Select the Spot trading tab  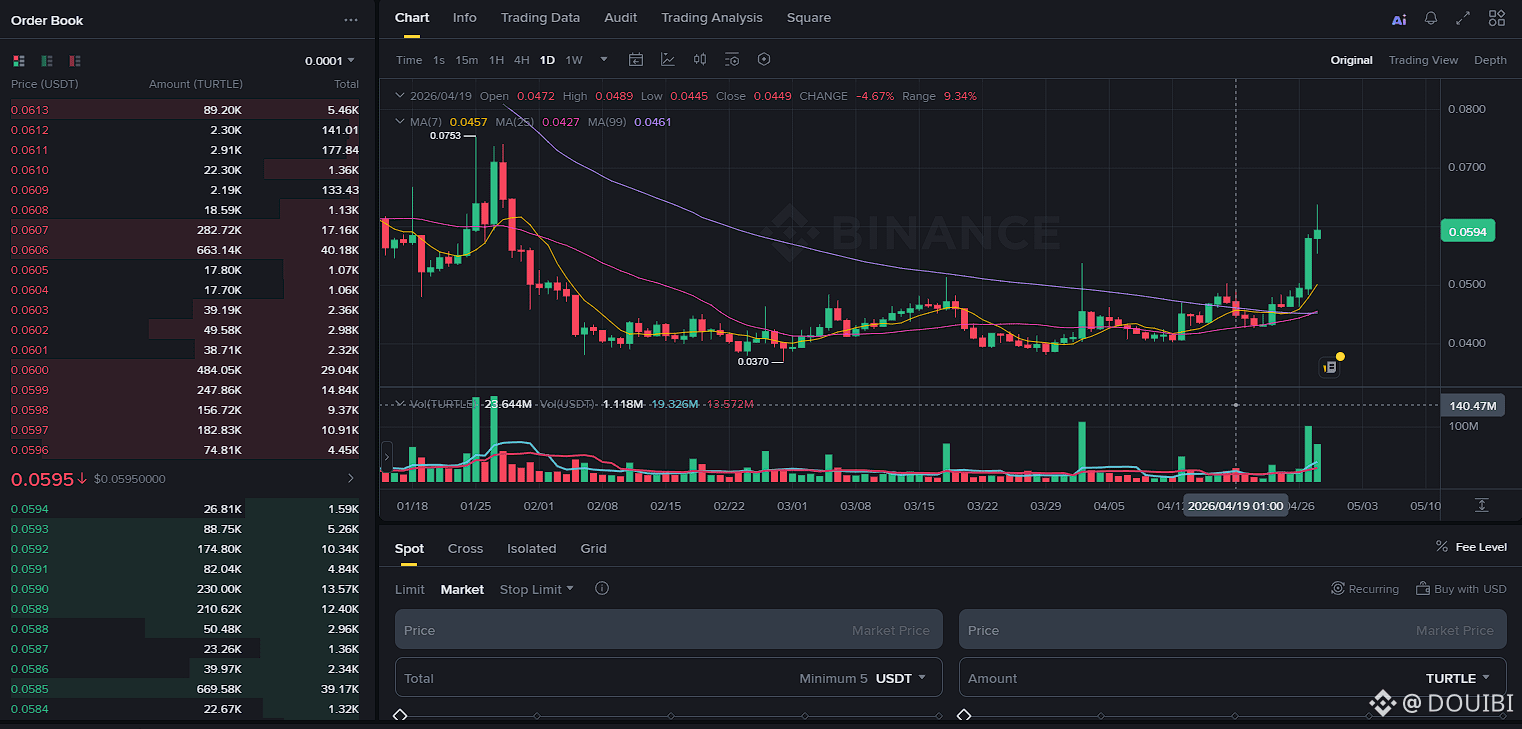(410, 548)
